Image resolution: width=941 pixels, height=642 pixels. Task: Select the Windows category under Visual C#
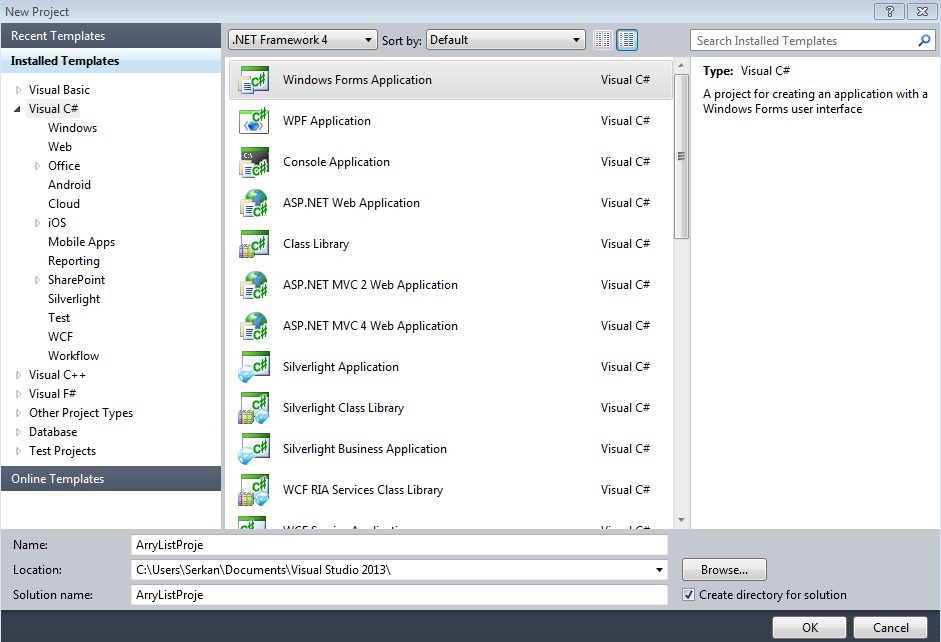point(73,128)
